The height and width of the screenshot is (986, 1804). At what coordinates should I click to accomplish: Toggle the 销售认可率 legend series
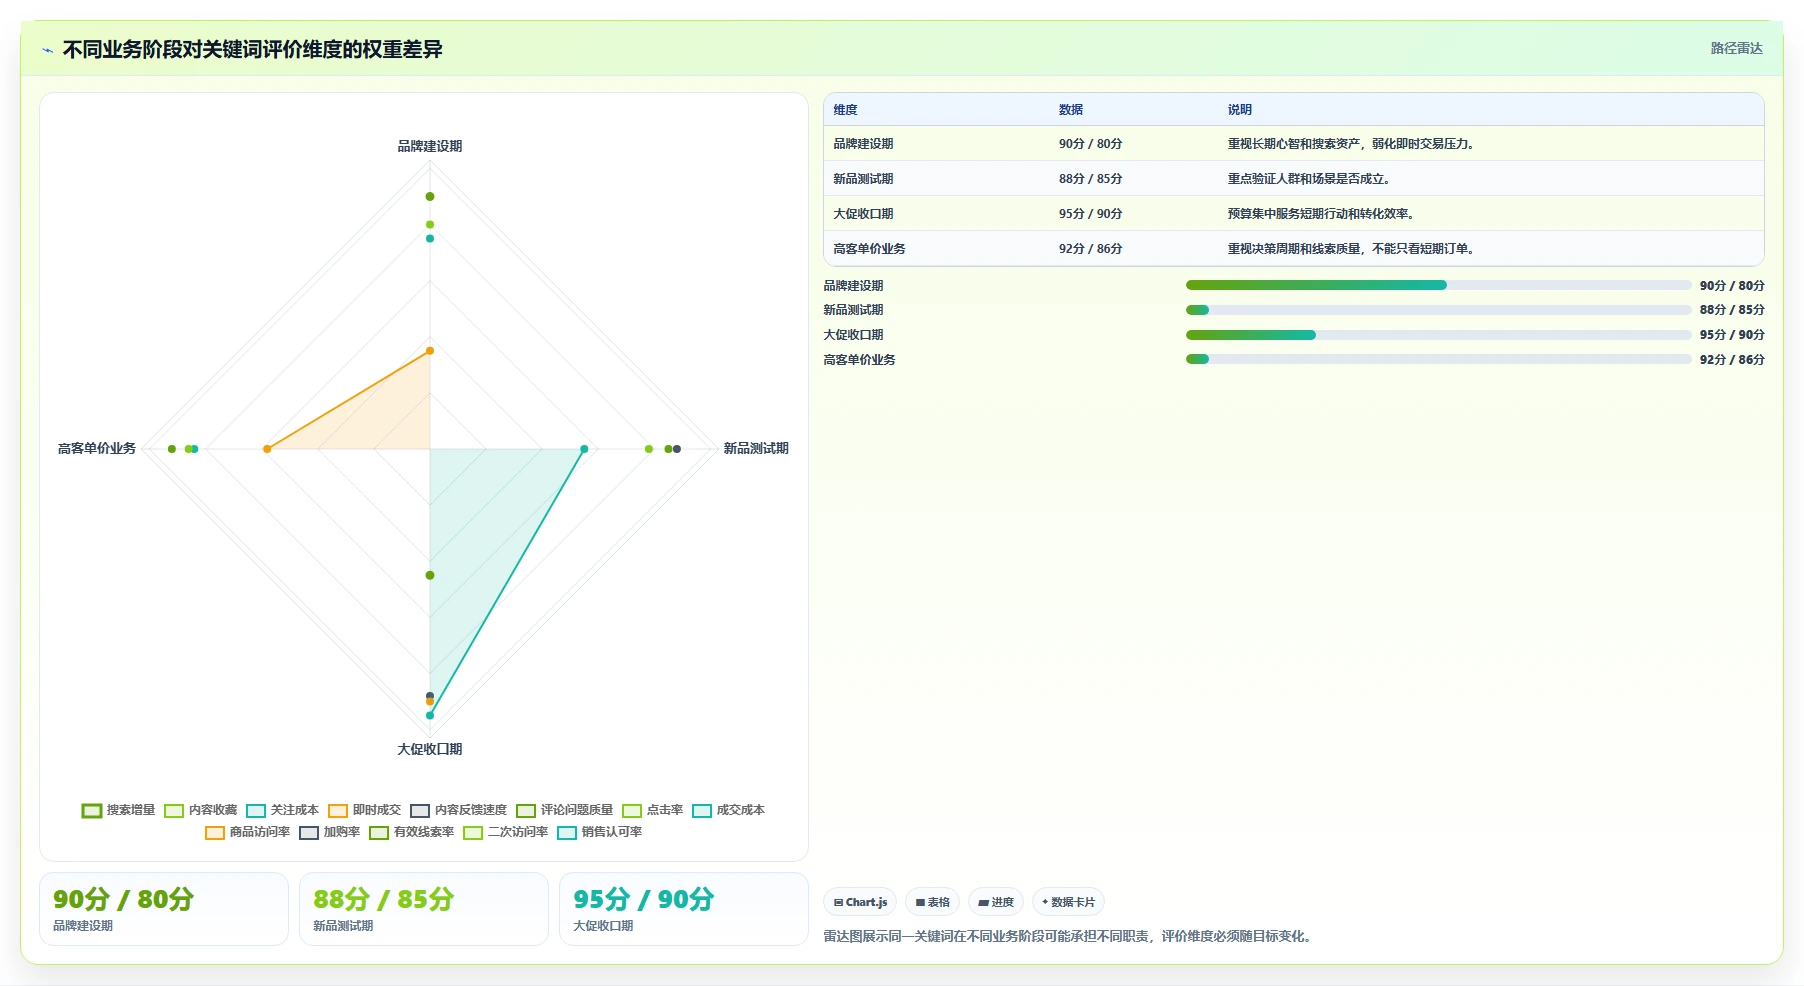(600, 832)
